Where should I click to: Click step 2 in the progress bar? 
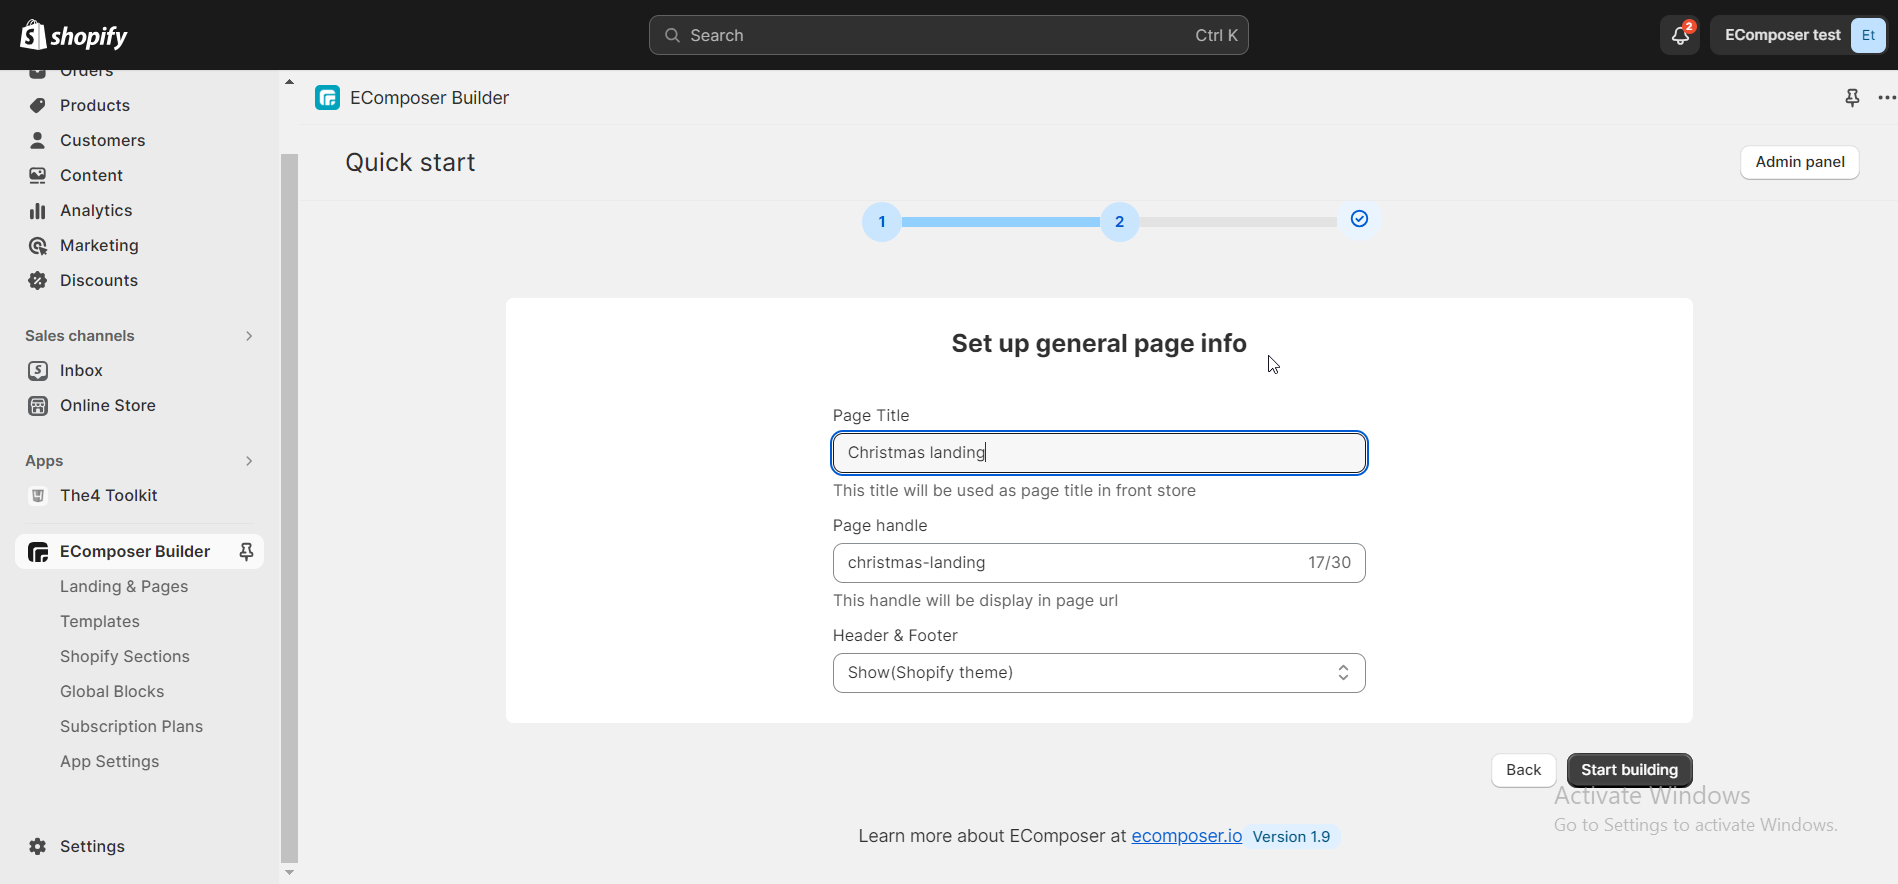[1119, 221]
